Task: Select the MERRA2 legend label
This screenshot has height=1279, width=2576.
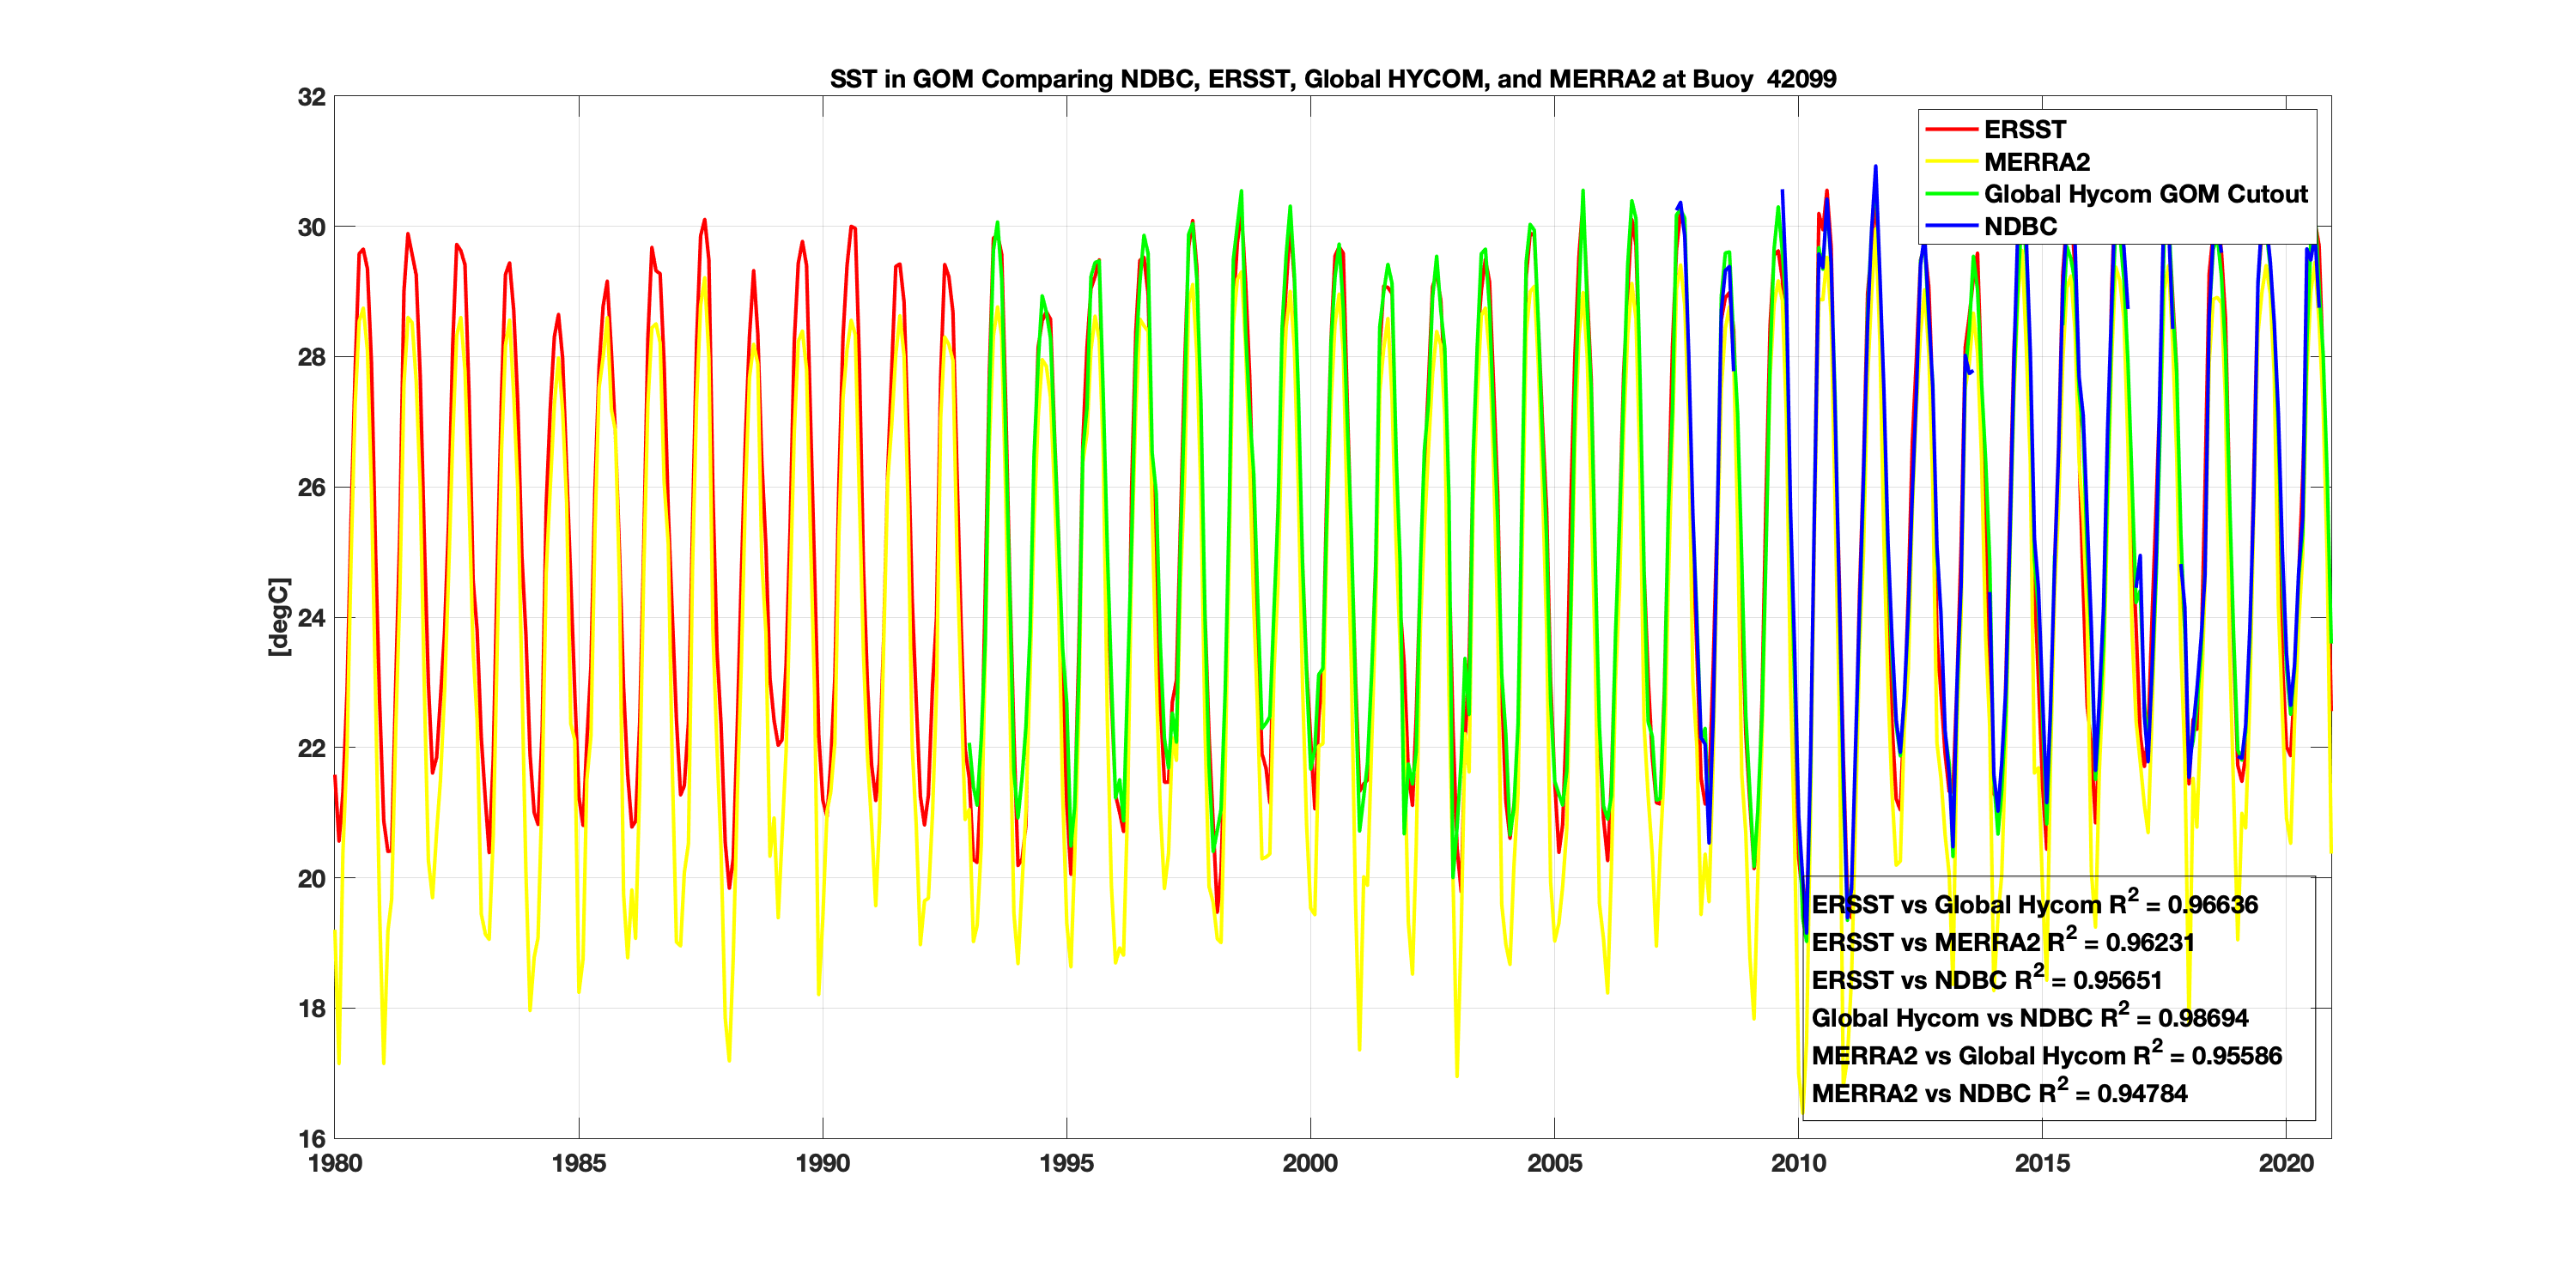Action: tap(2036, 162)
